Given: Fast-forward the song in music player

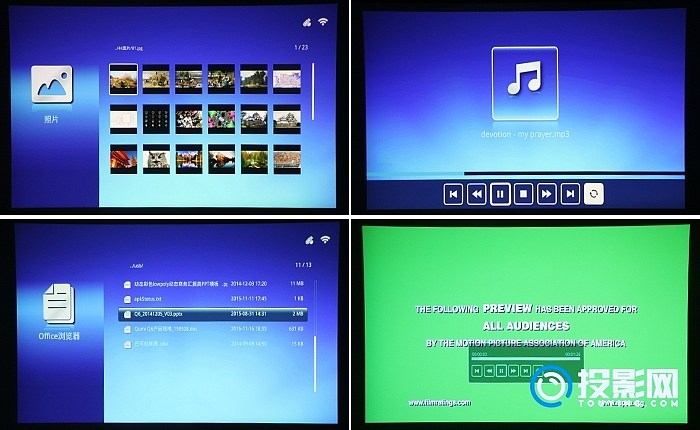Looking at the screenshot, I should 546,194.
